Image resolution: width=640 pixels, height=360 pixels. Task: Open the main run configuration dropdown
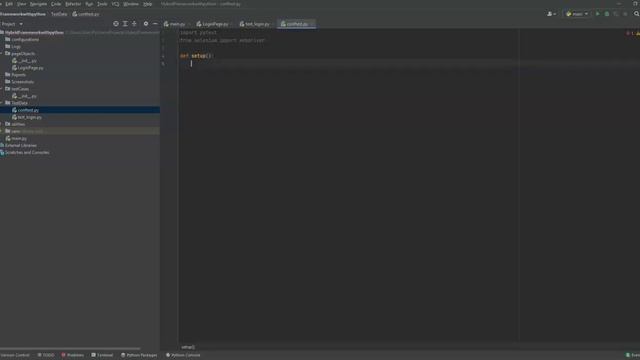tap(577, 14)
